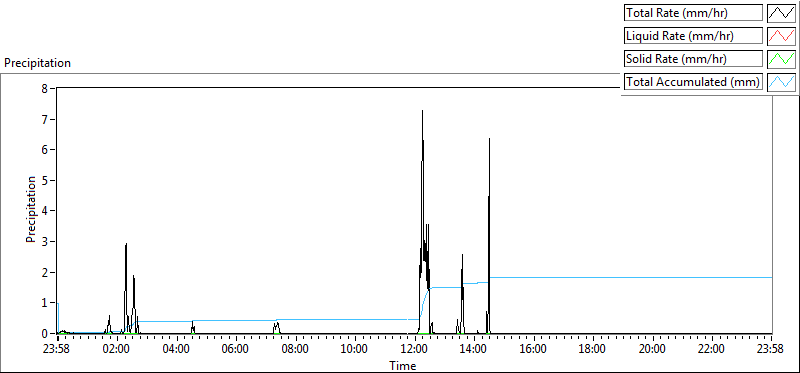This screenshot has width=800, height=373.
Task: Click the Time x-axis label
Action: (403, 366)
